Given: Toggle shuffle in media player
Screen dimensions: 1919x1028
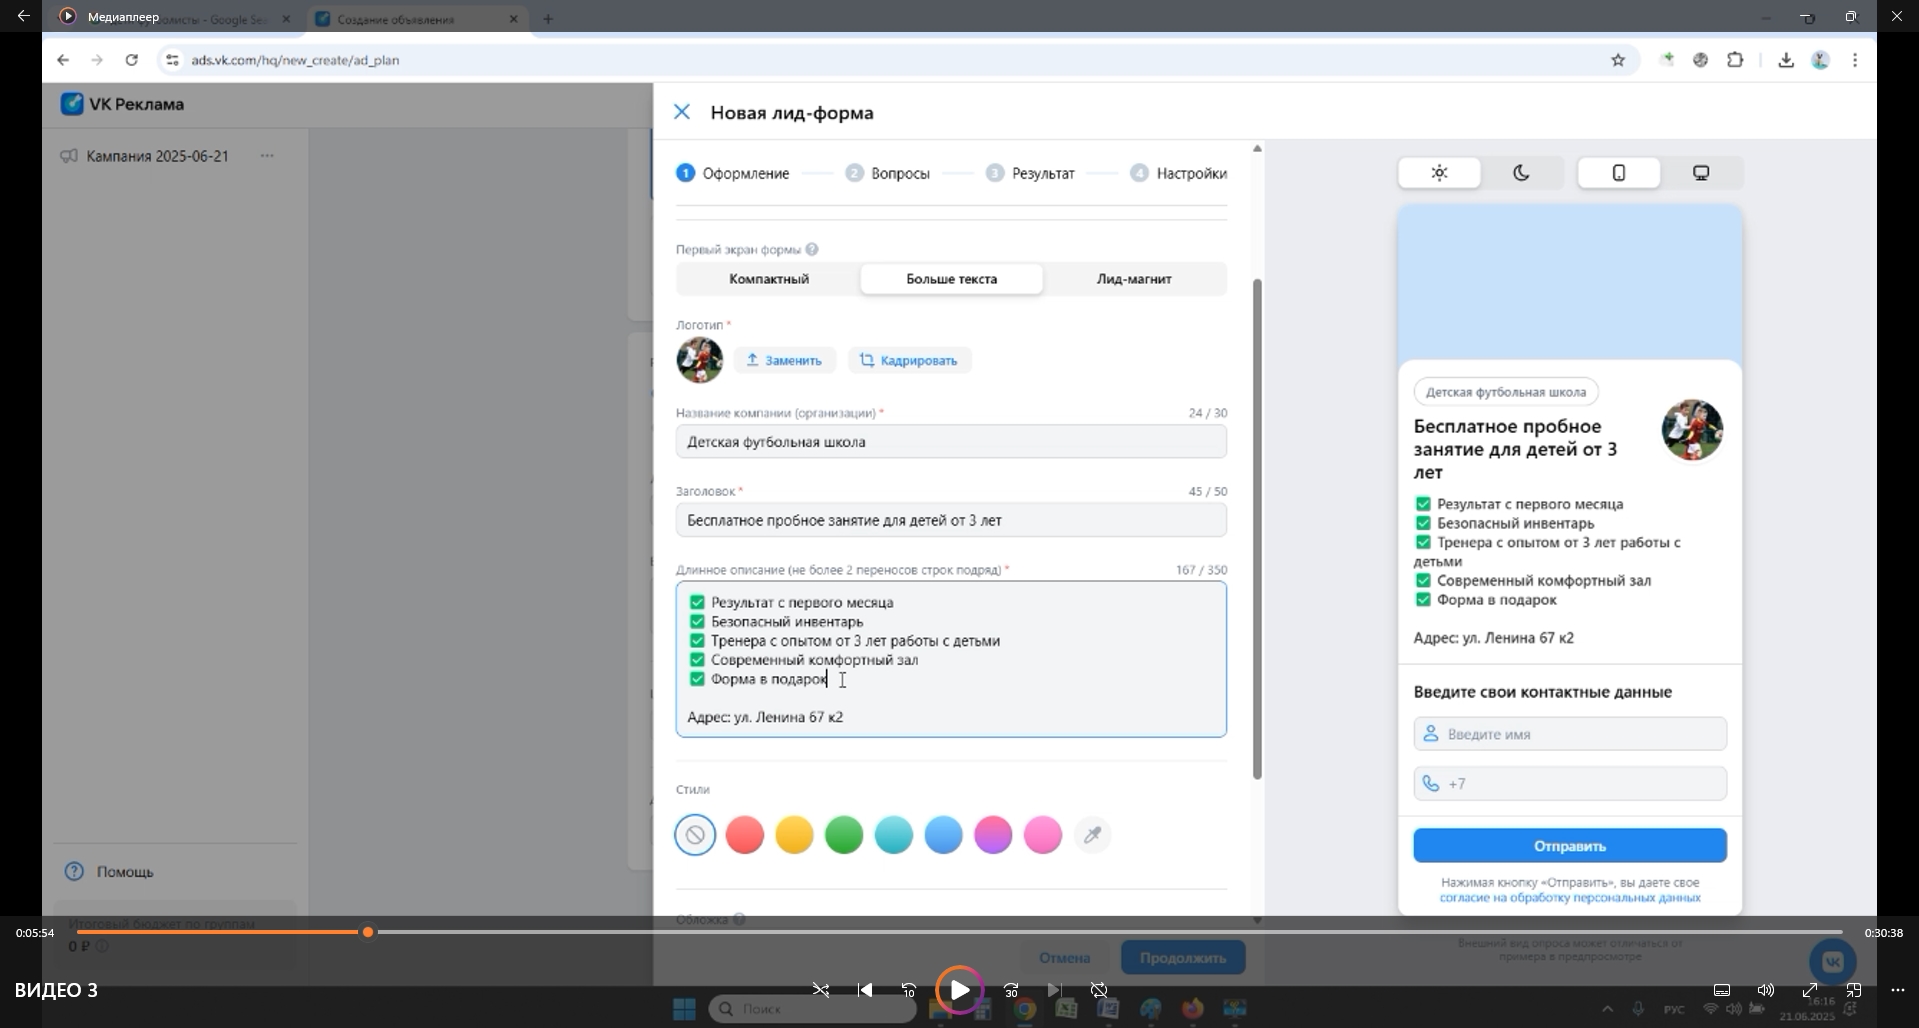Looking at the screenshot, I should [x=821, y=990].
